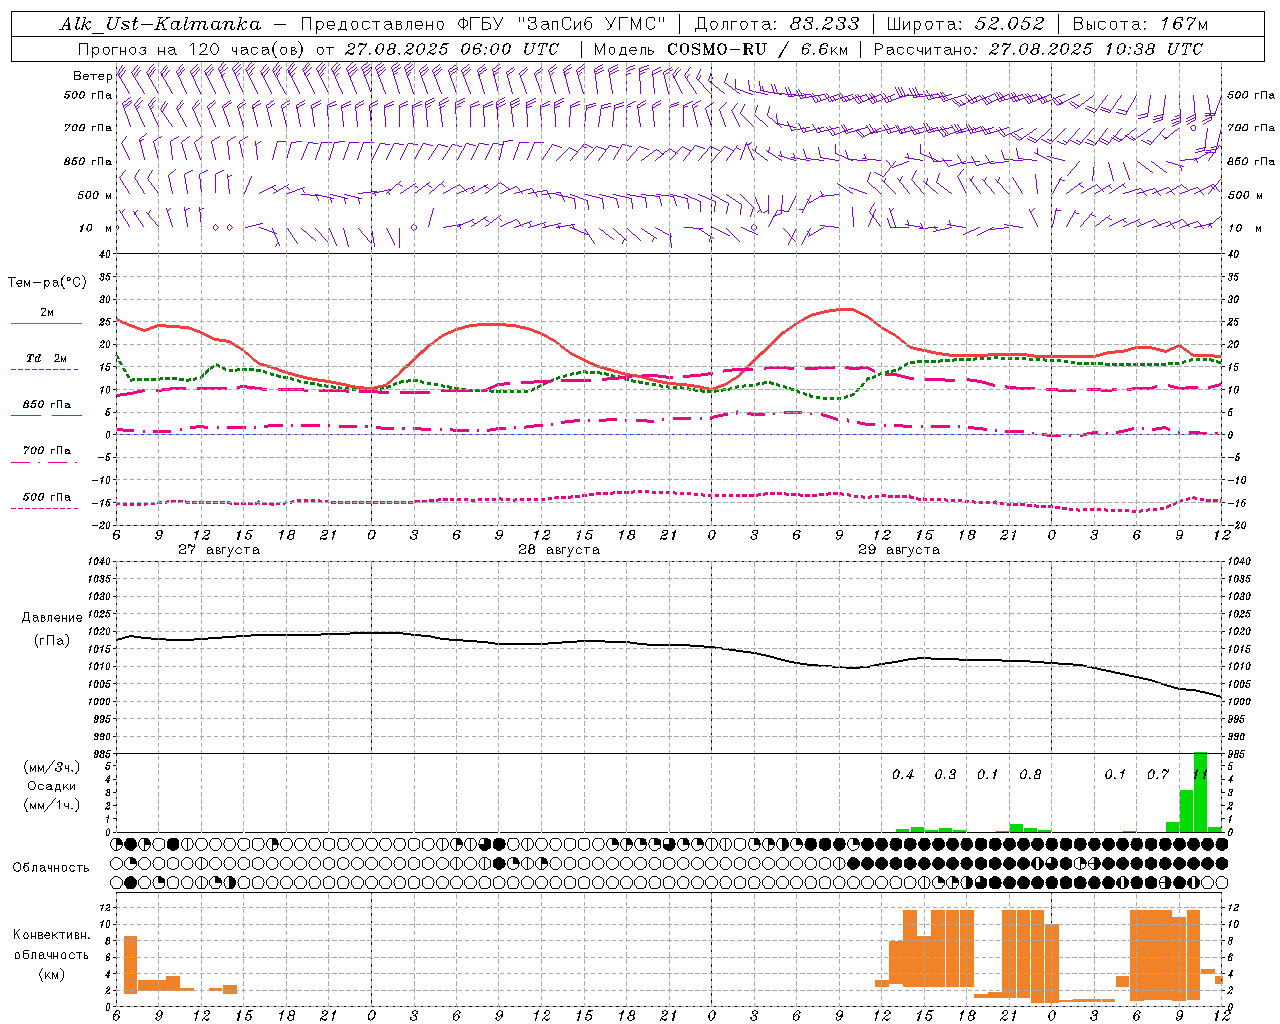This screenshot has height=1024, width=1280.
Task: Click the station name Alk_Ust-Kaimanka
Action: pos(160,24)
